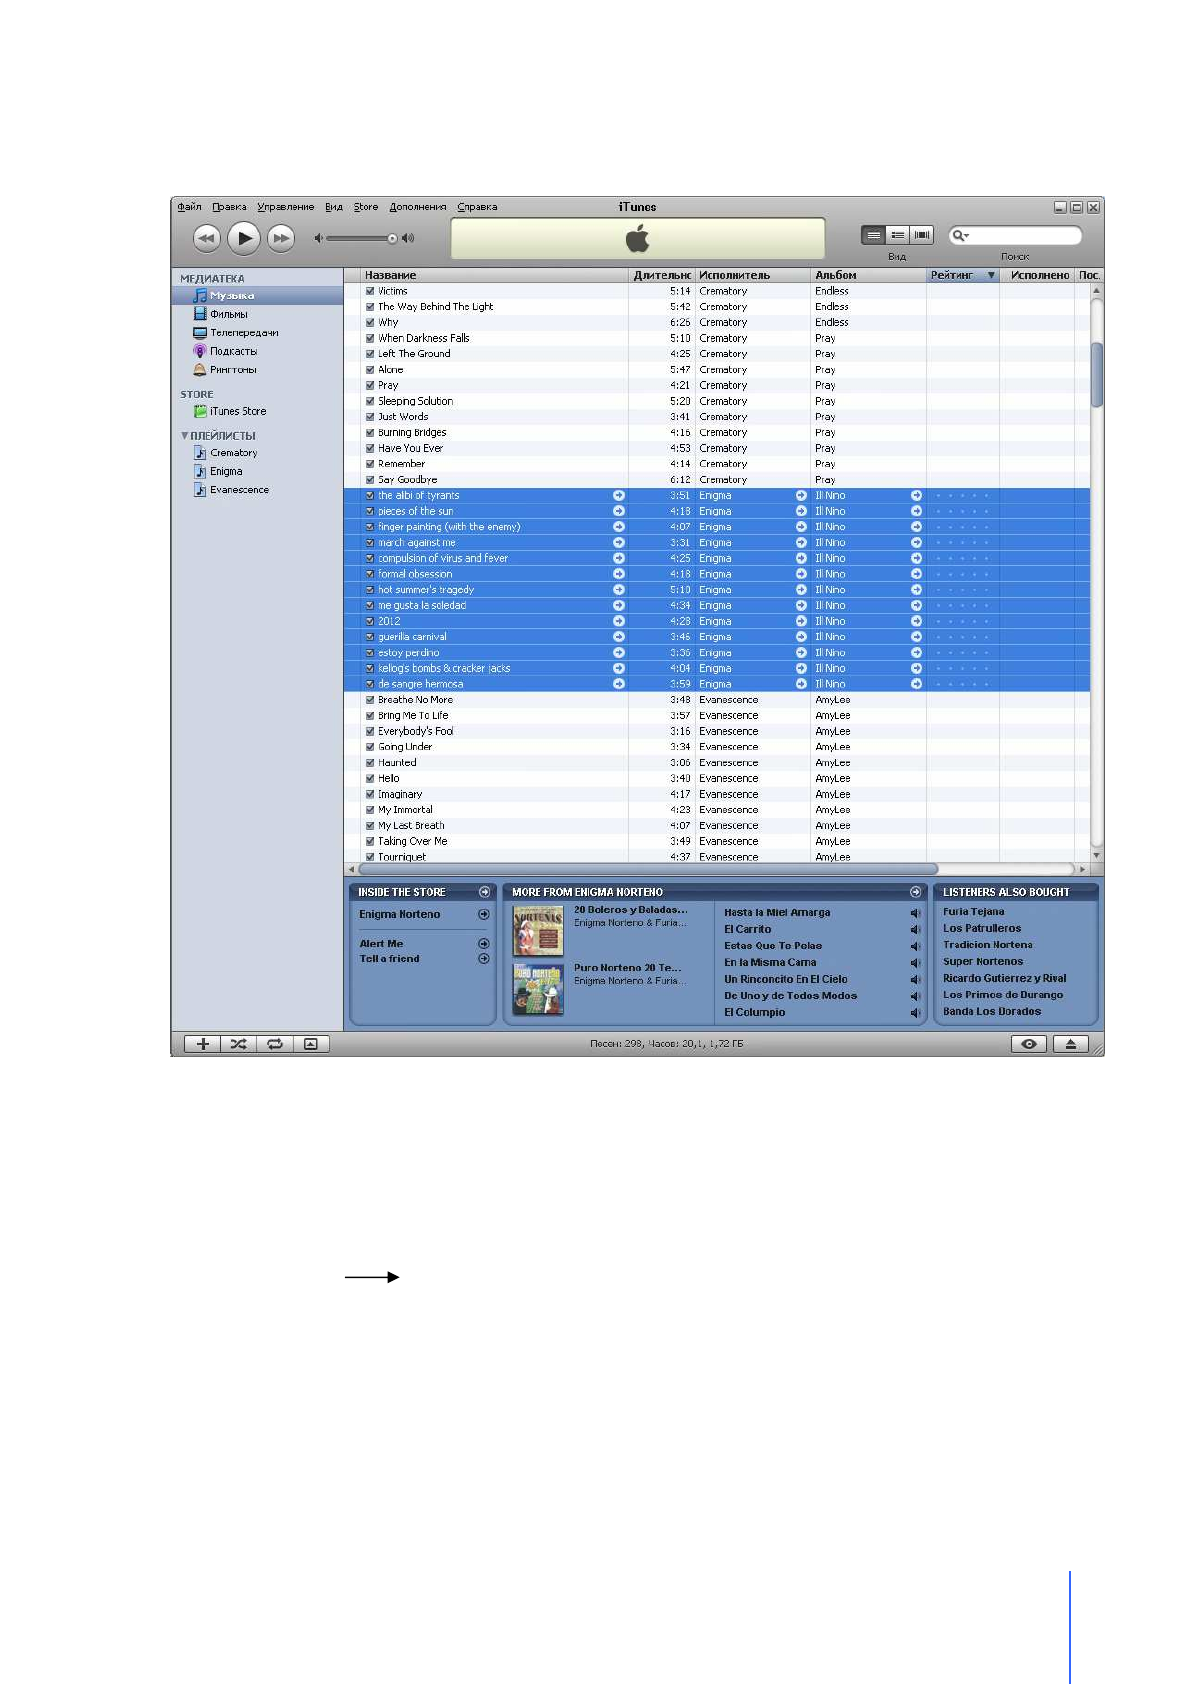
Task: Uncheck the 'Alone' song checkbox
Action: (370, 370)
